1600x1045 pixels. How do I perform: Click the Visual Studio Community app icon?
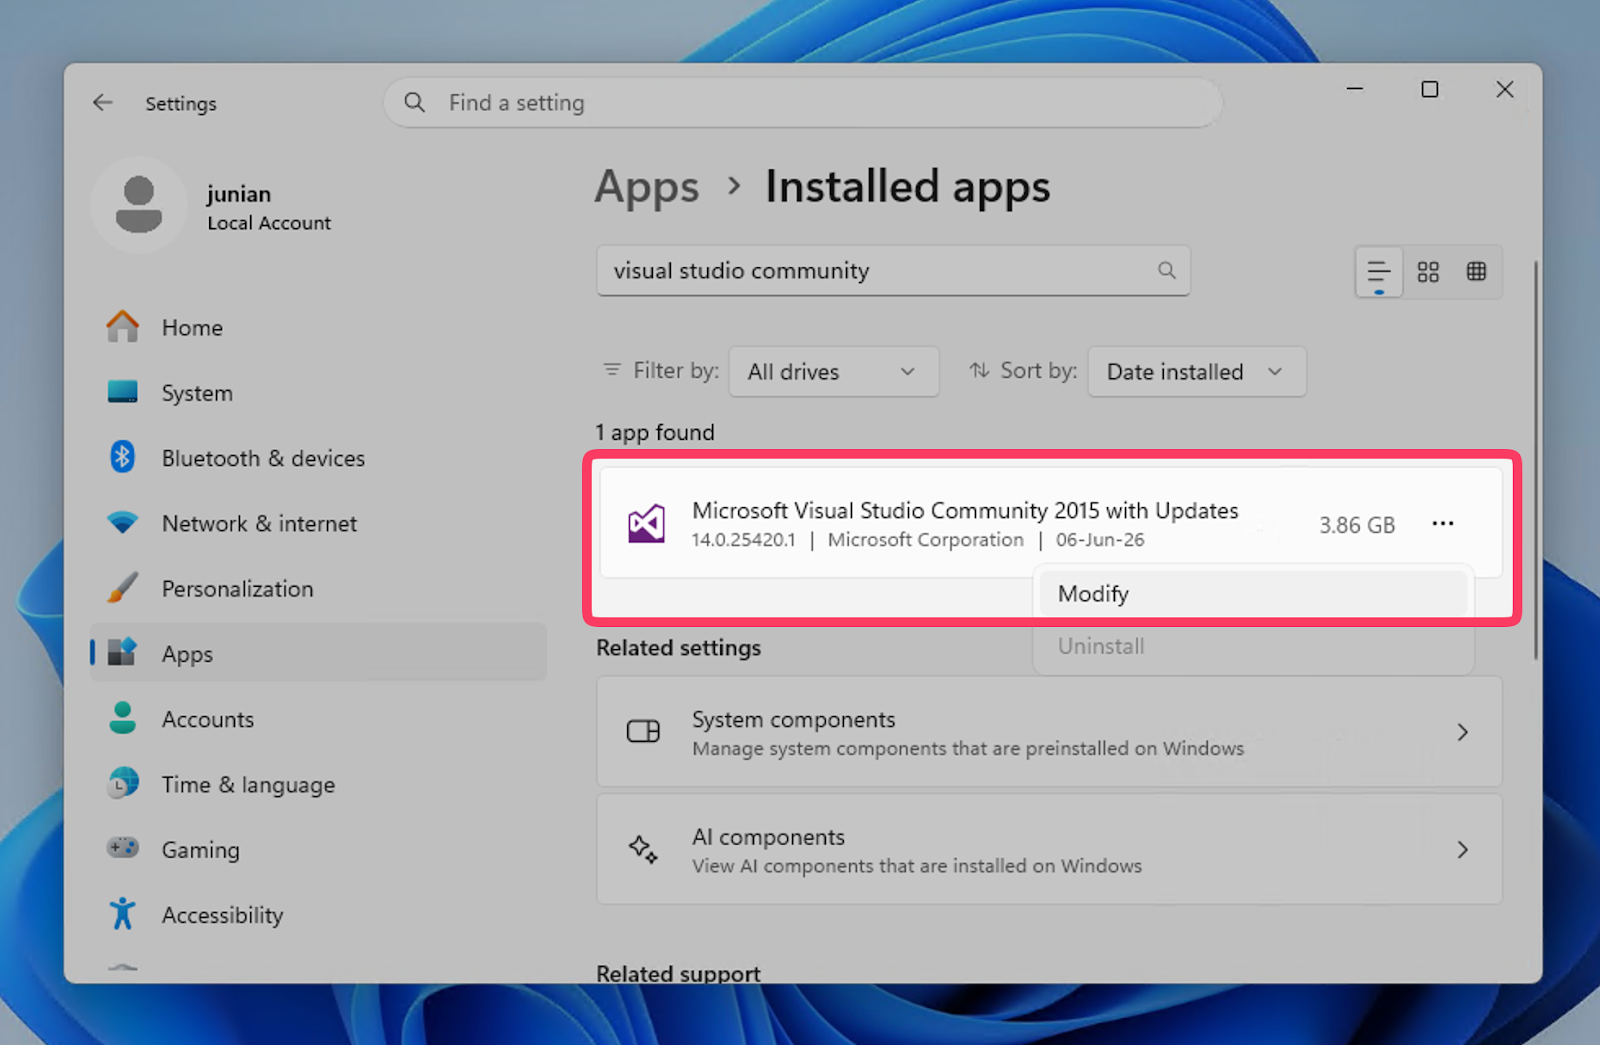click(x=646, y=524)
